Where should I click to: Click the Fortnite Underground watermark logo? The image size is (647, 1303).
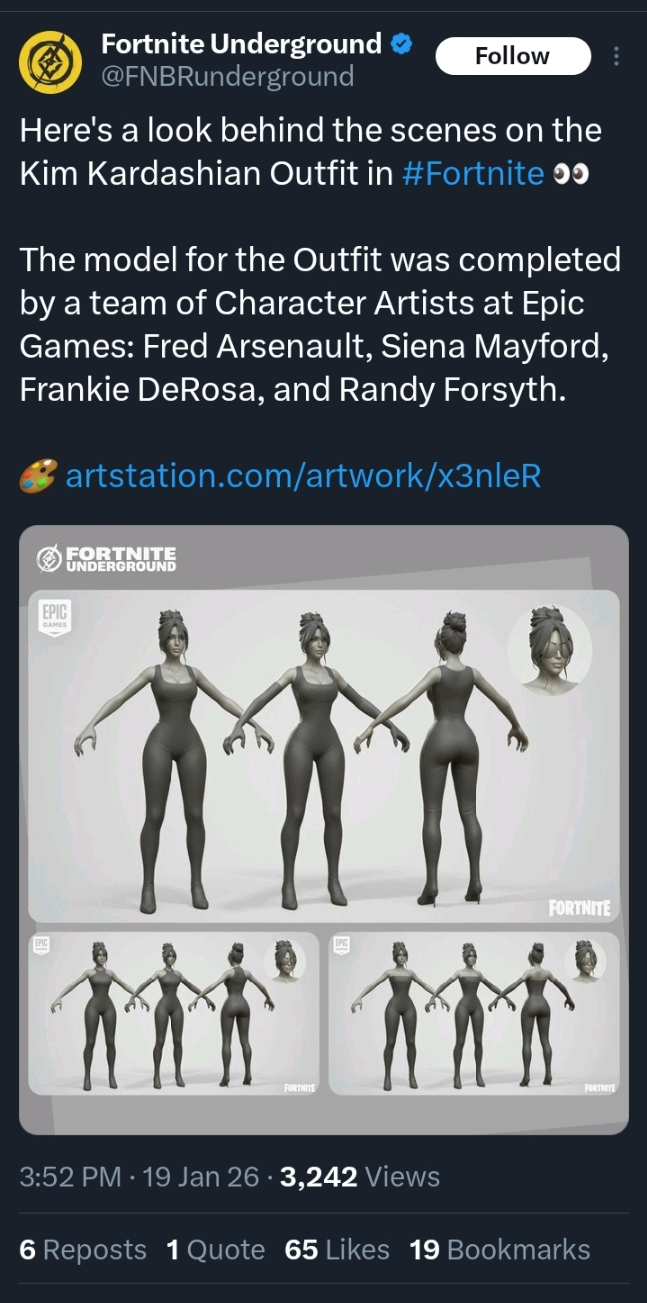click(106, 558)
